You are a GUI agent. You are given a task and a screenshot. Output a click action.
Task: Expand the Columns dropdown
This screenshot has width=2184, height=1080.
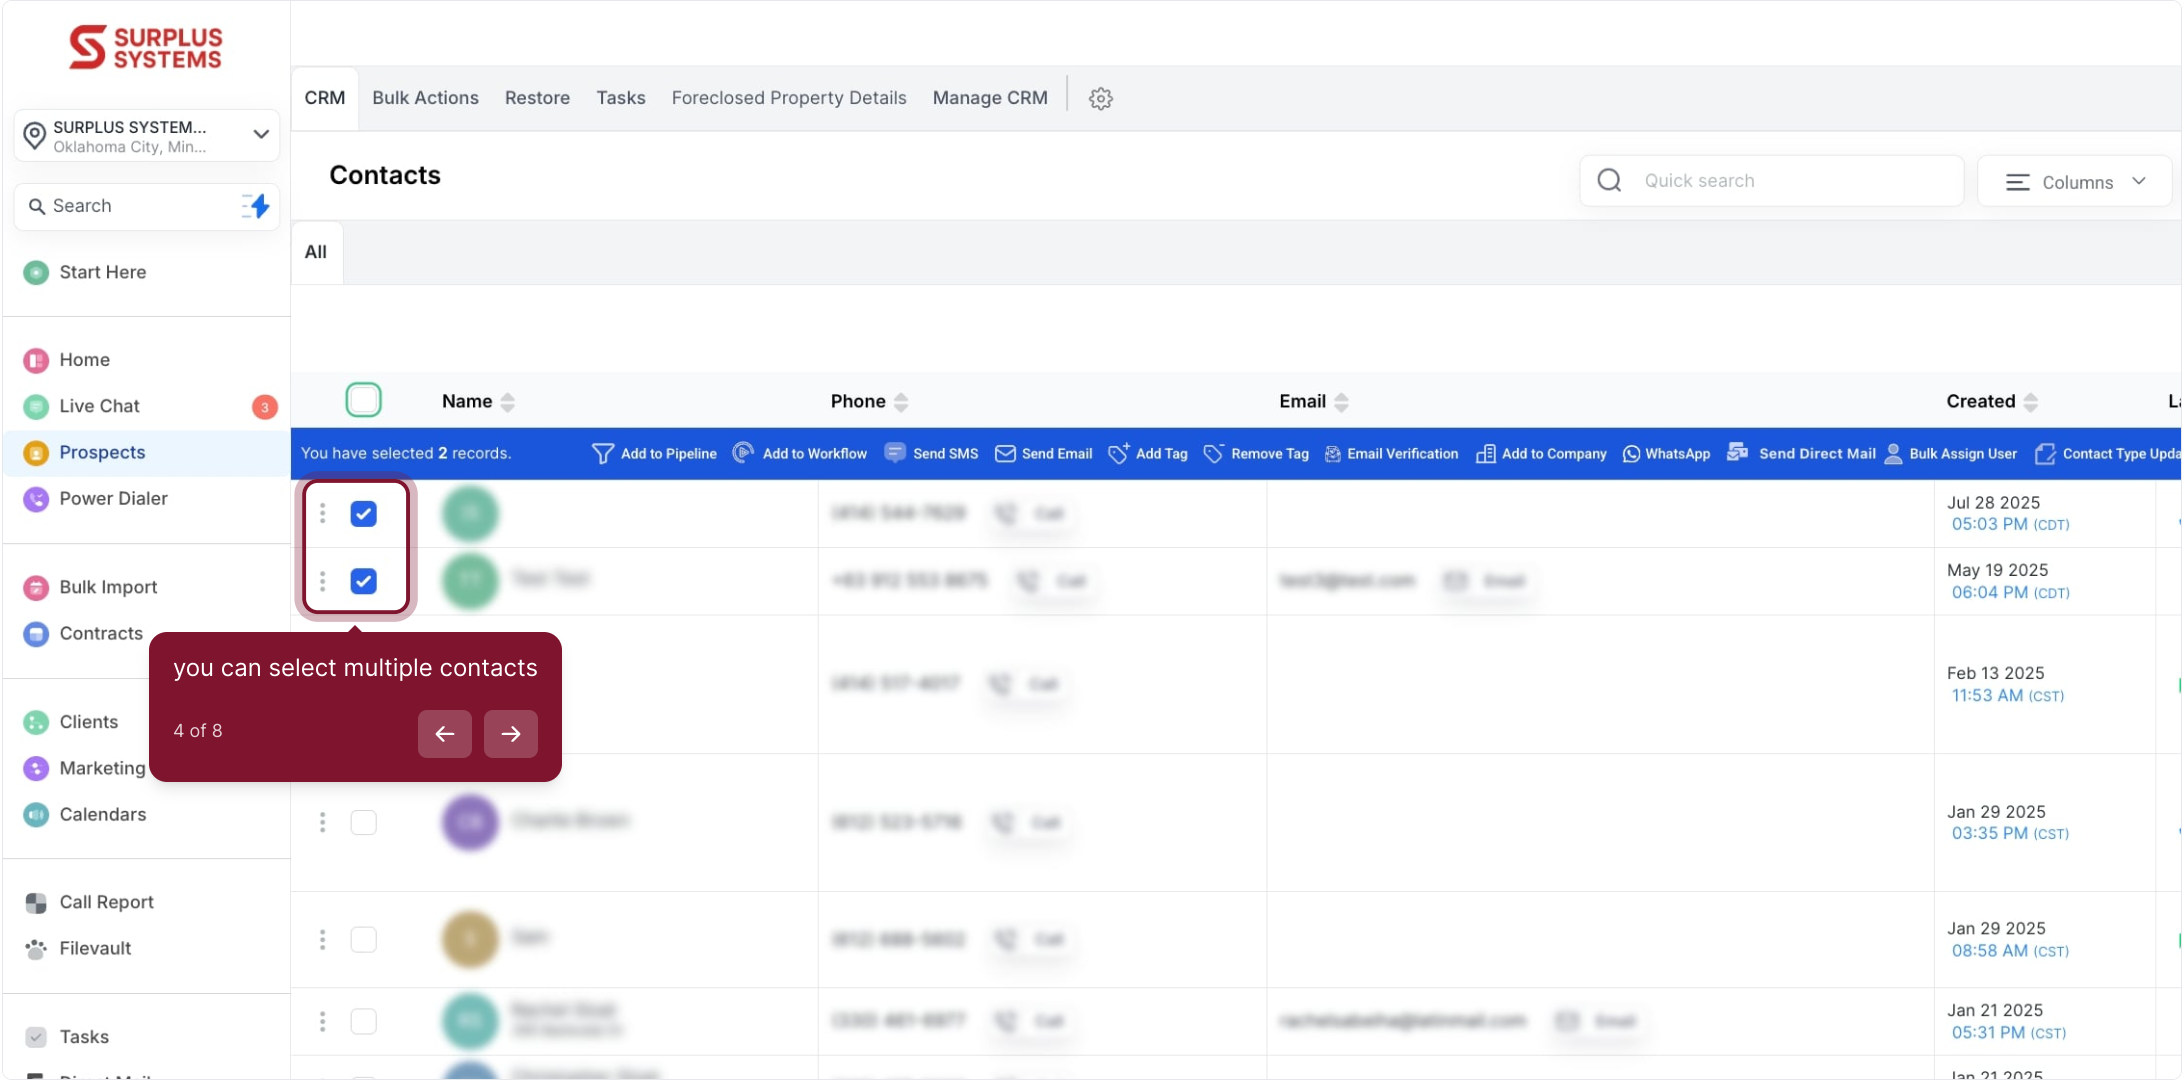(2075, 182)
